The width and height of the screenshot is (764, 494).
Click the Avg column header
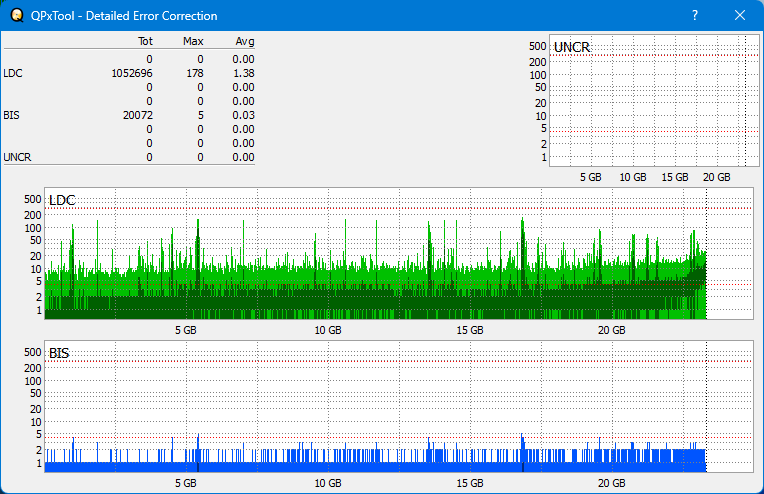(245, 41)
